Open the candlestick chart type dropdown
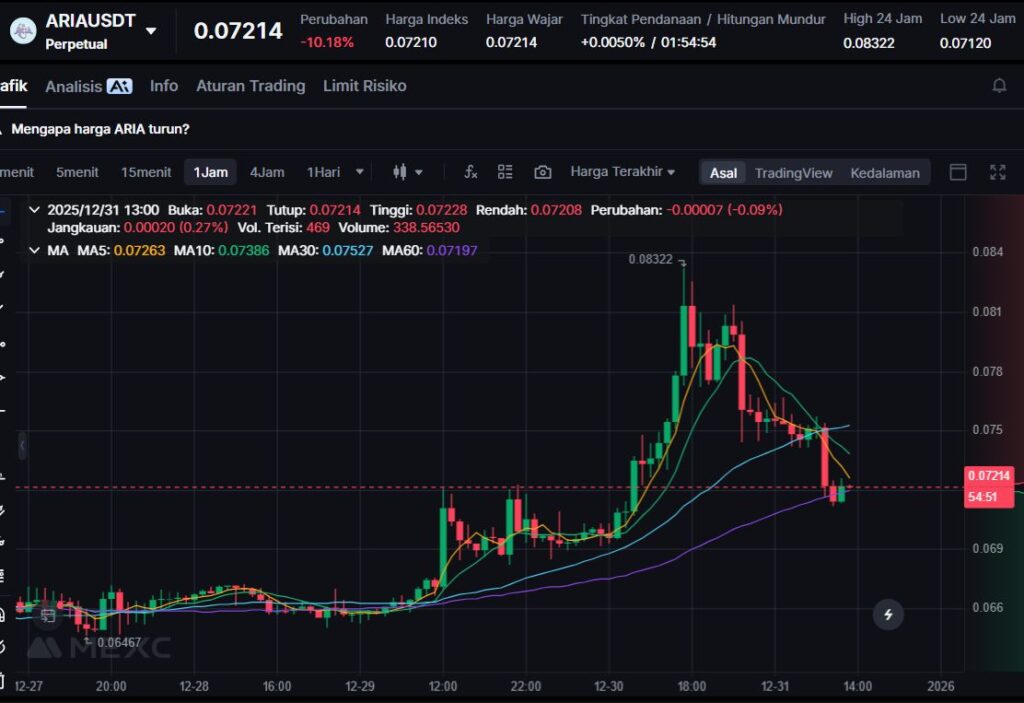The width and height of the screenshot is (1024, 703). 406,172
